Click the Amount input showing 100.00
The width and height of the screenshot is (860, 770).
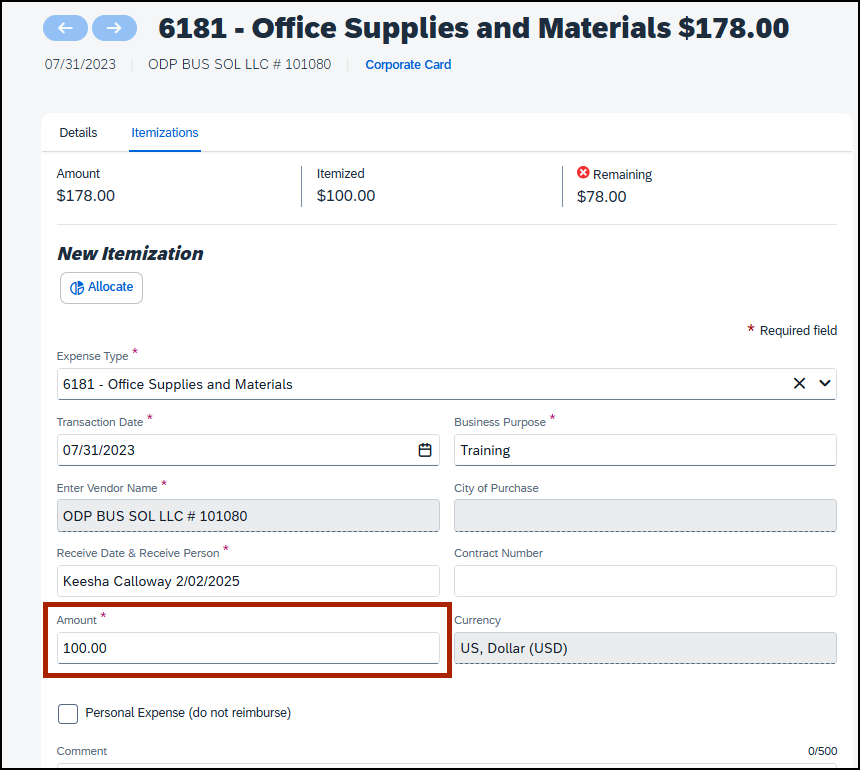[248, 648]
